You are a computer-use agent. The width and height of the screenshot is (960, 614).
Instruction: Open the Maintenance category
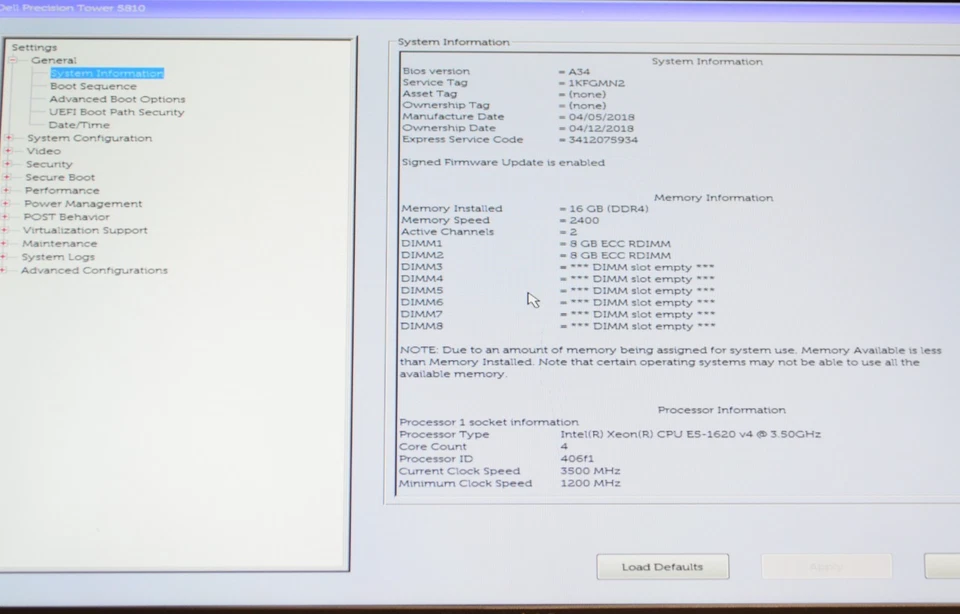(59, 243)
